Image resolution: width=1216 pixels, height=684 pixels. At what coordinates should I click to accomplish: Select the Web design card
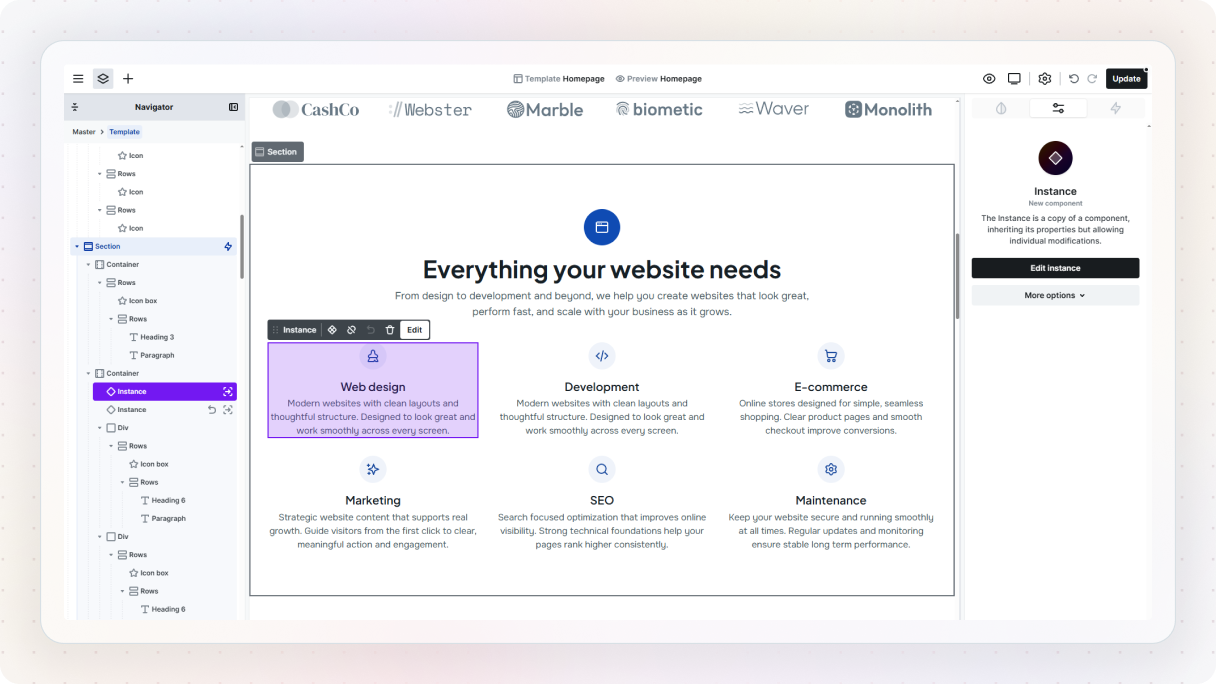click(x=373, y=390)
